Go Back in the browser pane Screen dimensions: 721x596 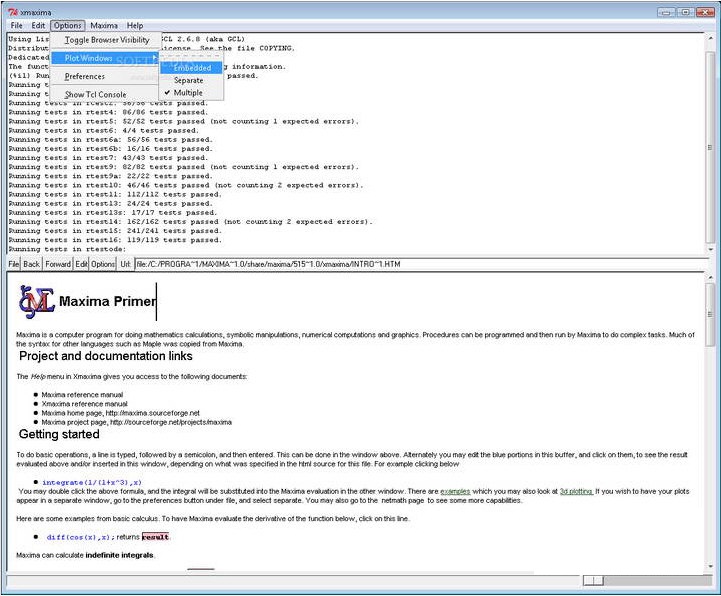click(x=31, y=264)
